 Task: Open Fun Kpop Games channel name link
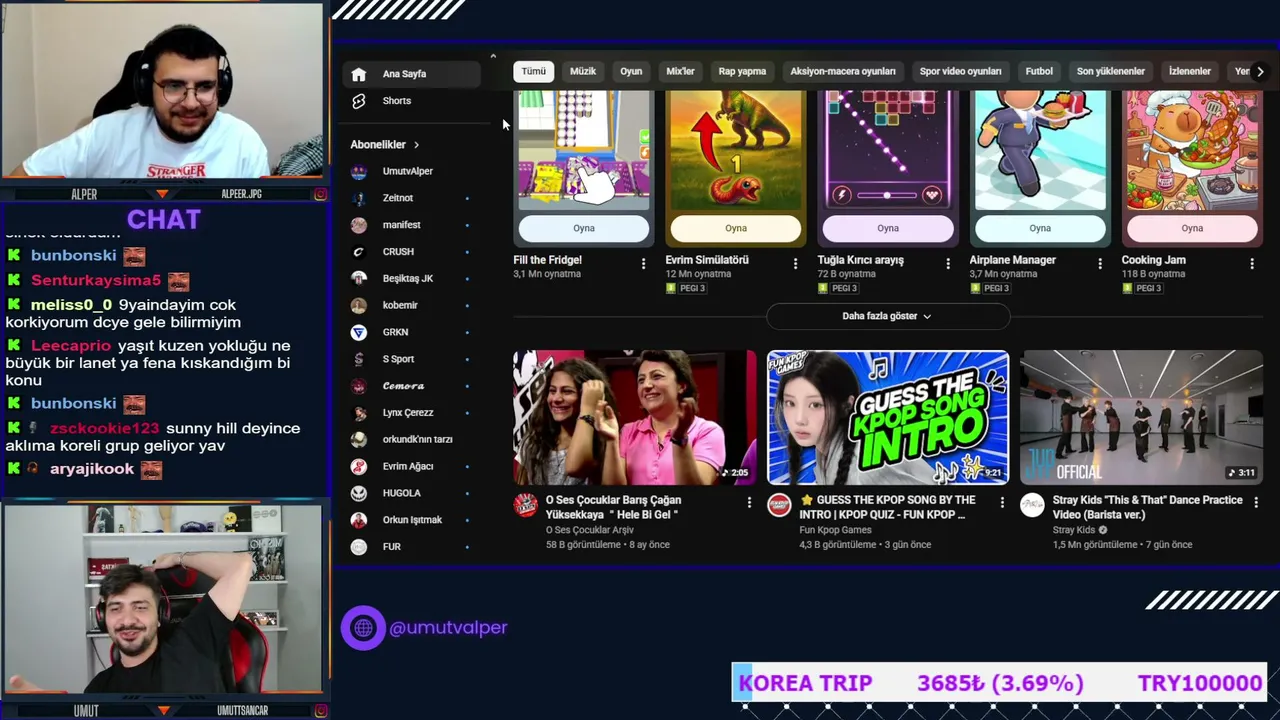click(835, 530)
